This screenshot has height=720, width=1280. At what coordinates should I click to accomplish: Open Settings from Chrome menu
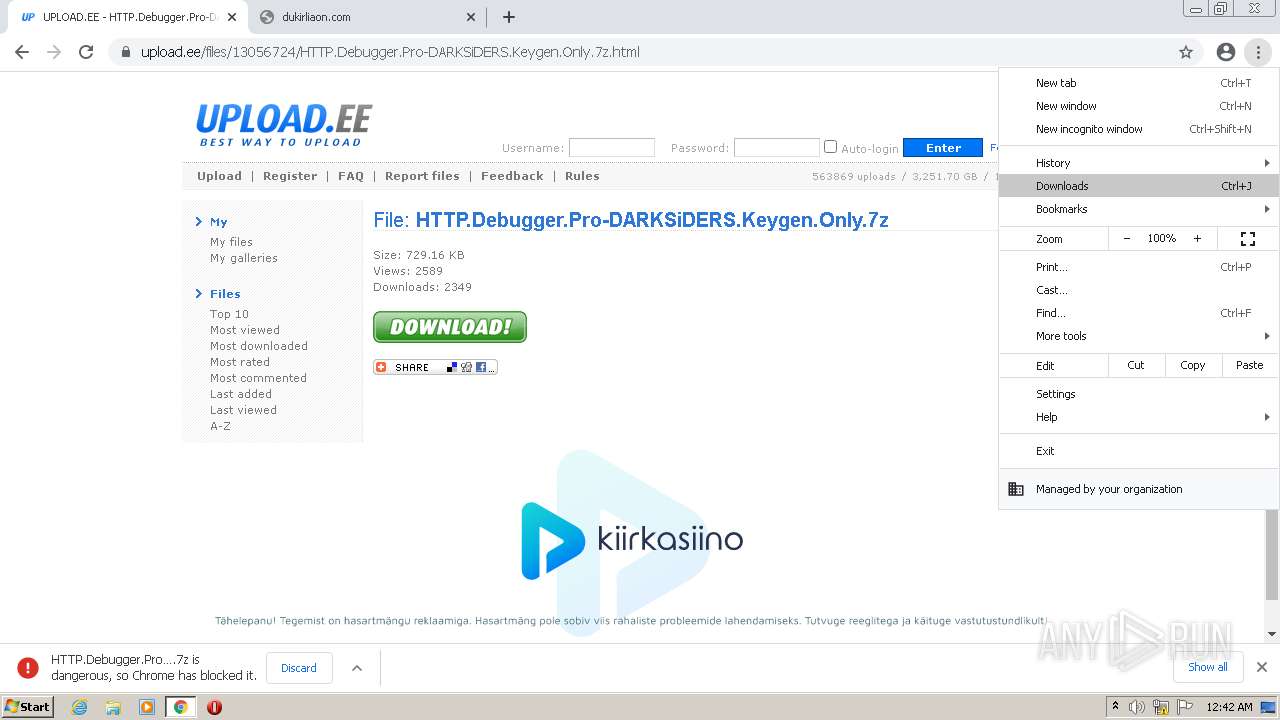coord(1138,394)
